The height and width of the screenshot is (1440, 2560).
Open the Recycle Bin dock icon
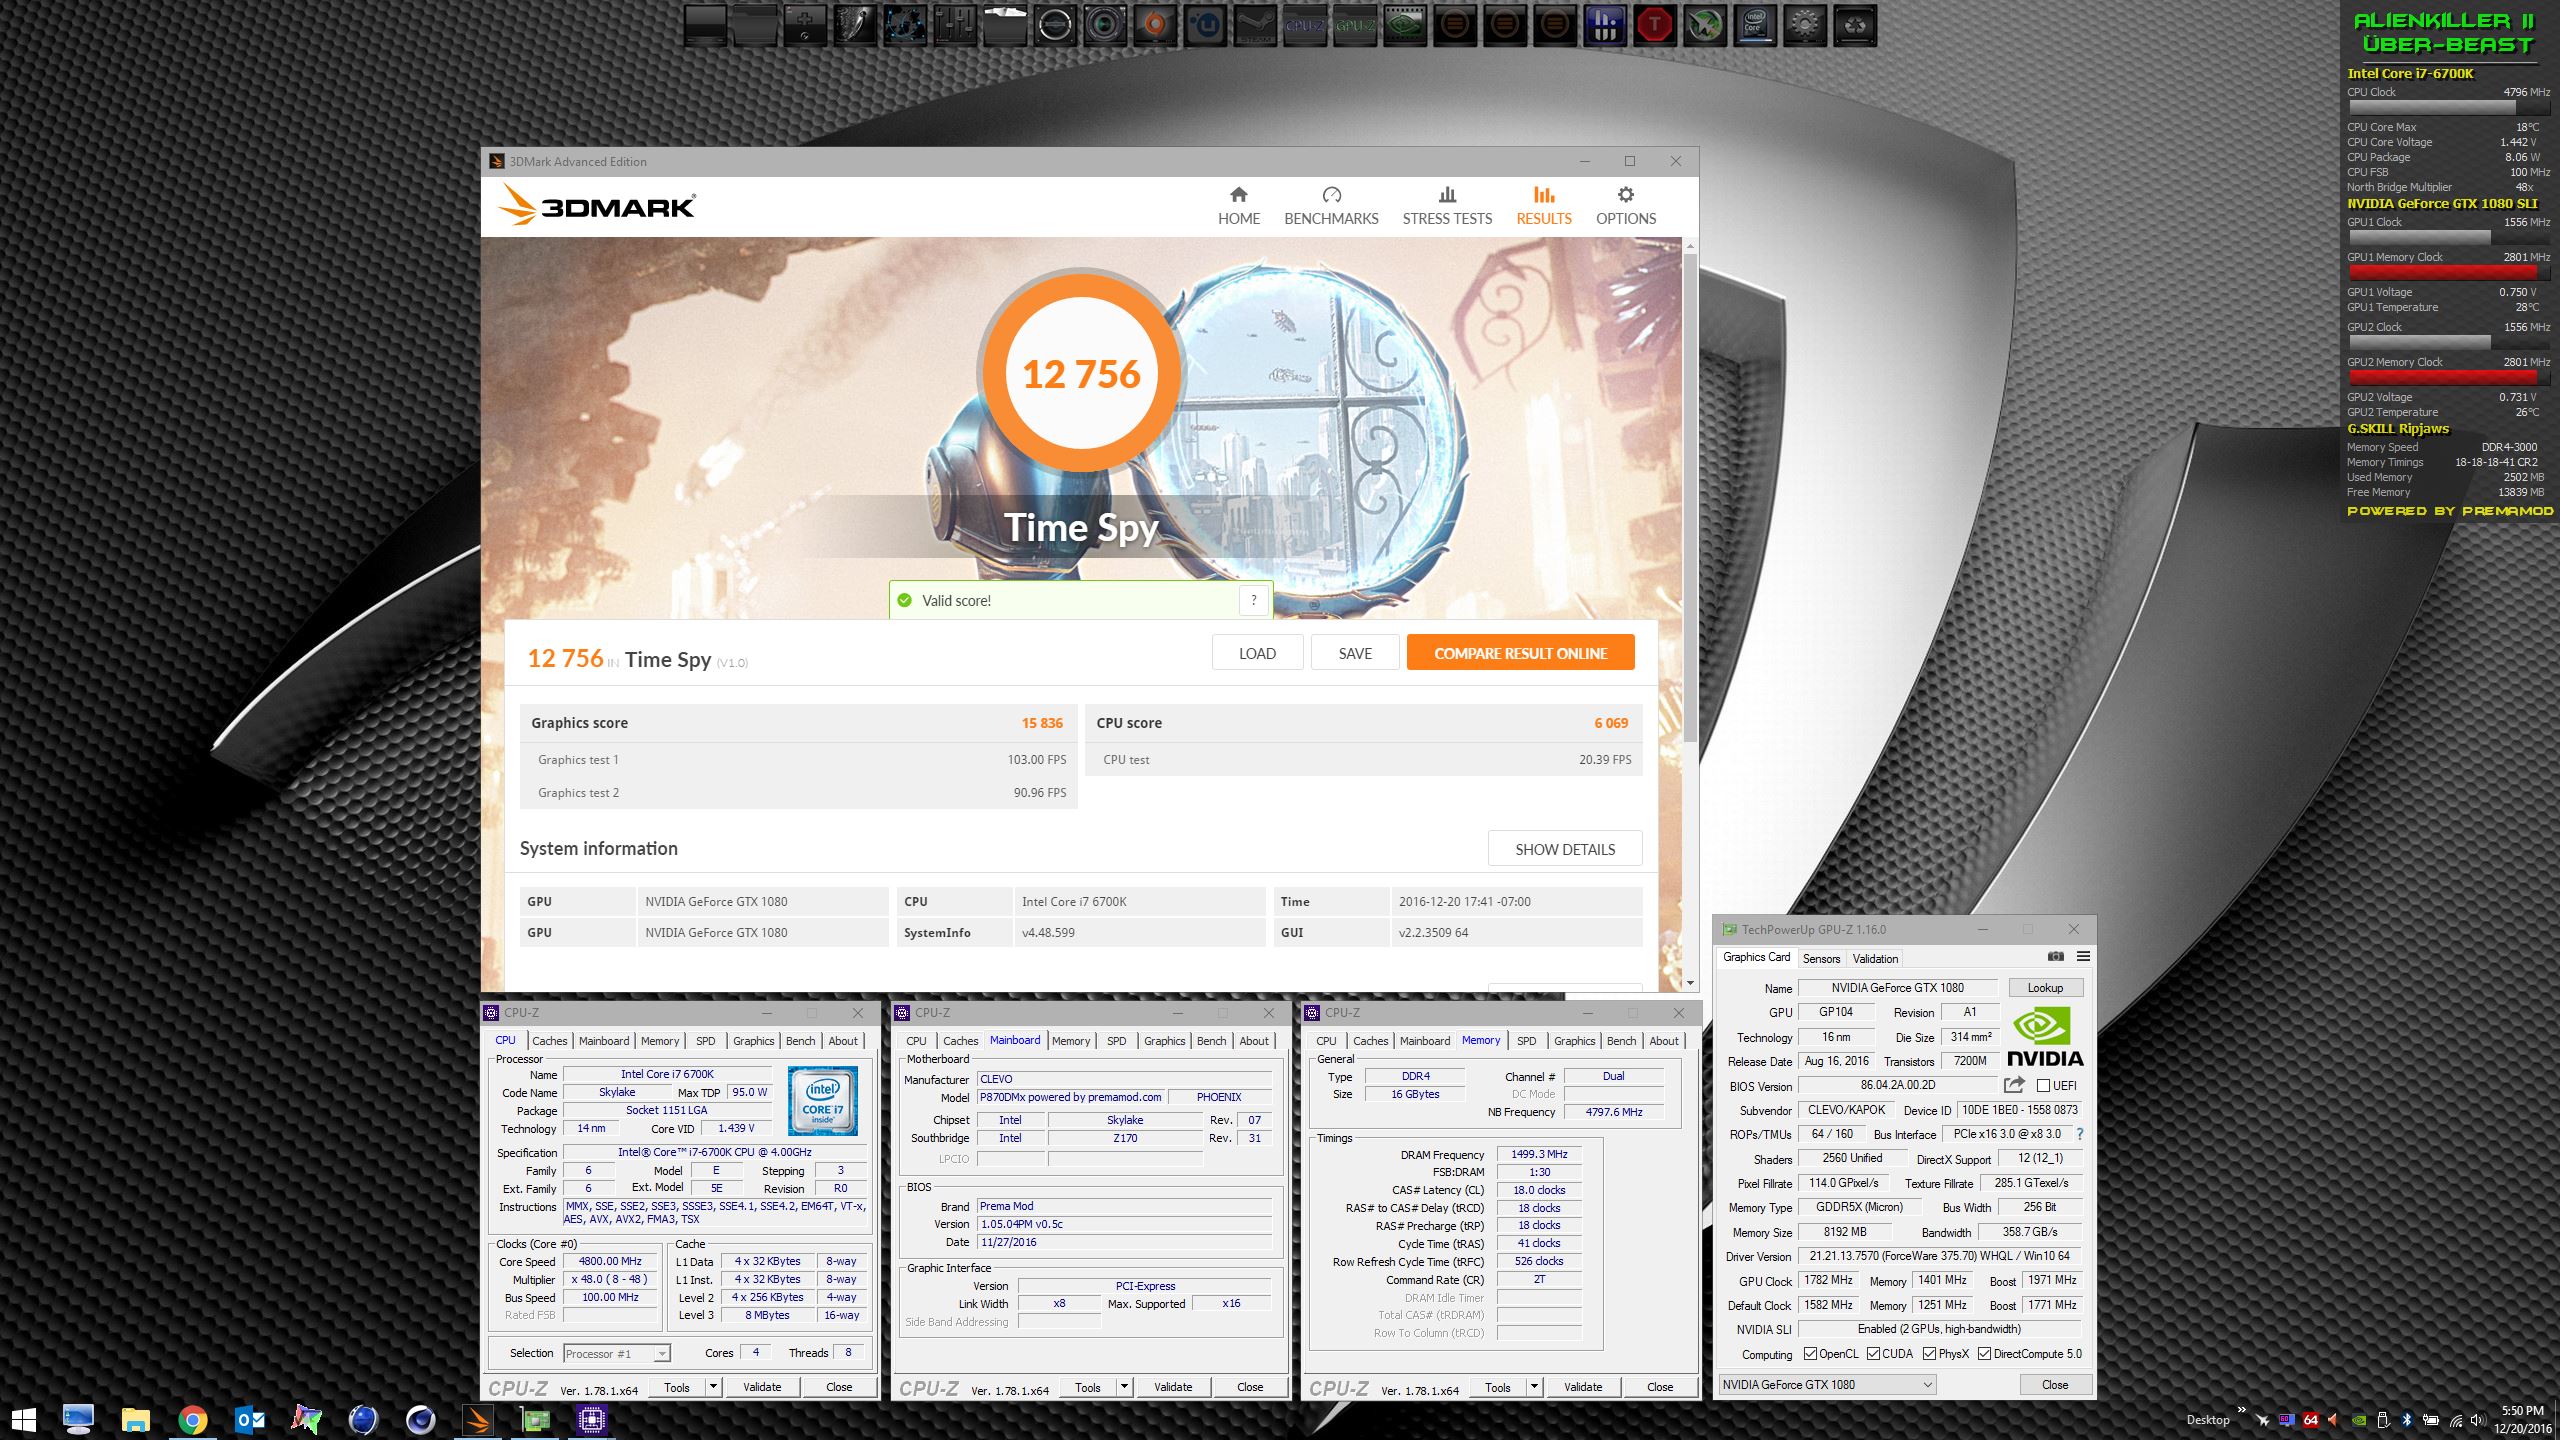click(1855, 25)
